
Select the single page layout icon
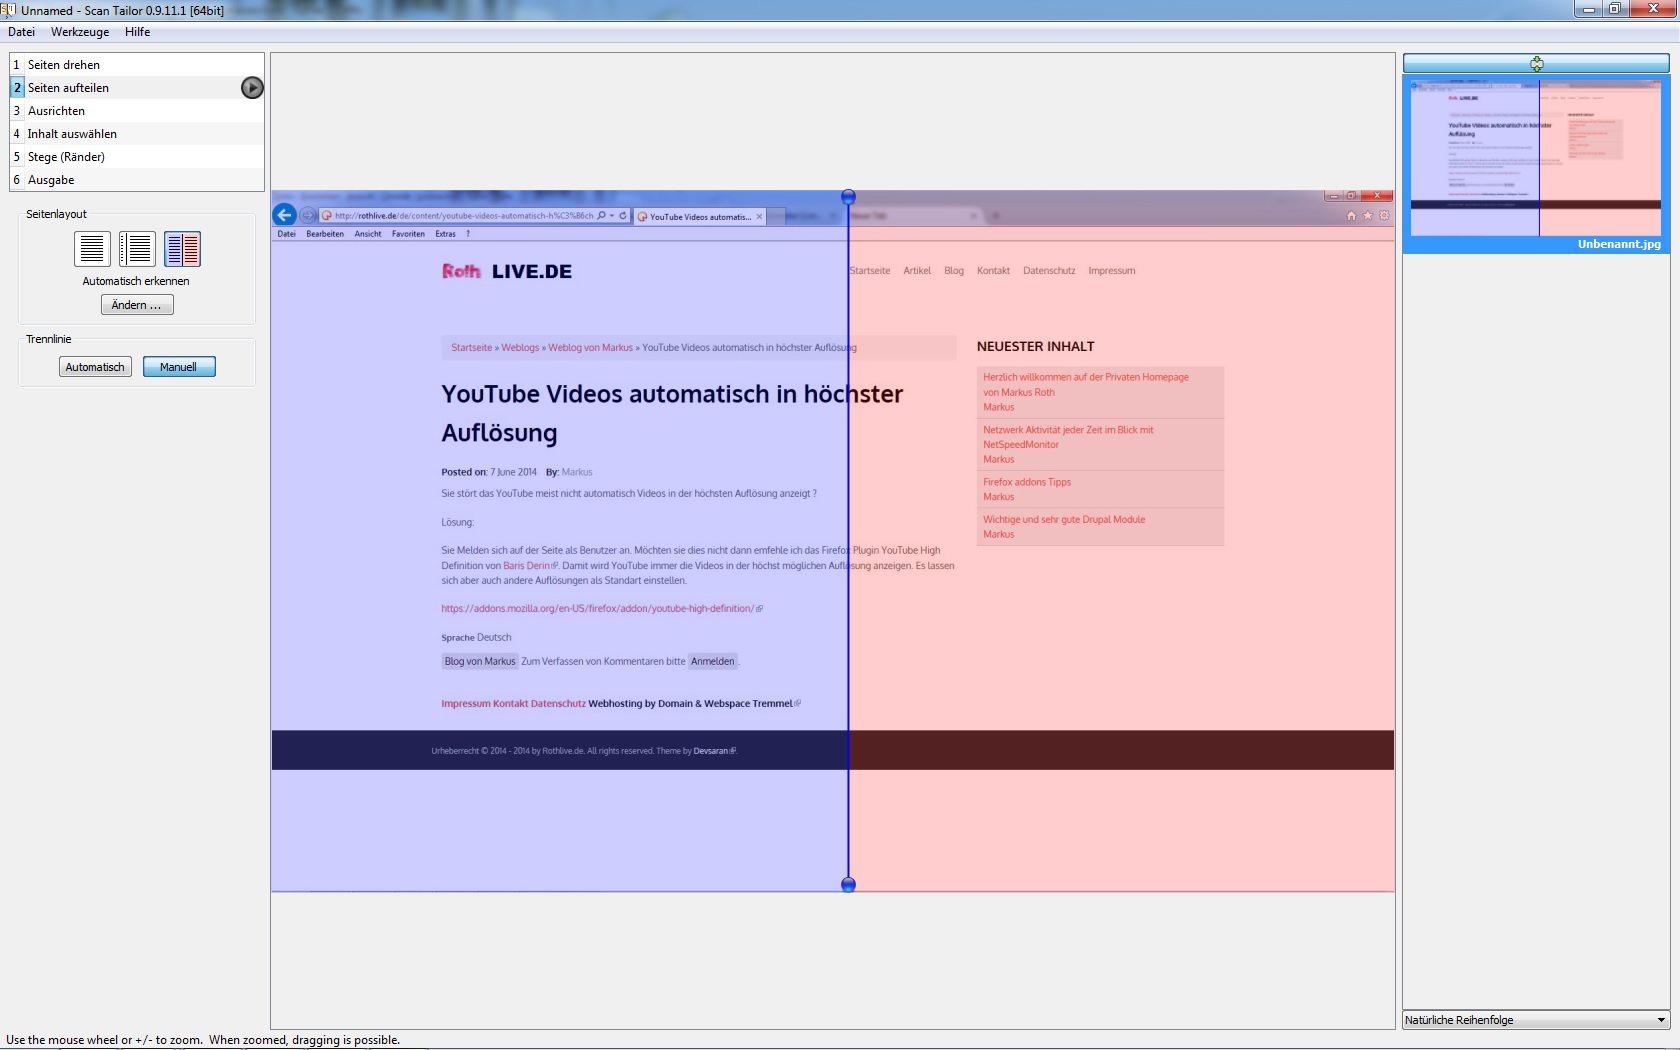[x=92, y=248]
